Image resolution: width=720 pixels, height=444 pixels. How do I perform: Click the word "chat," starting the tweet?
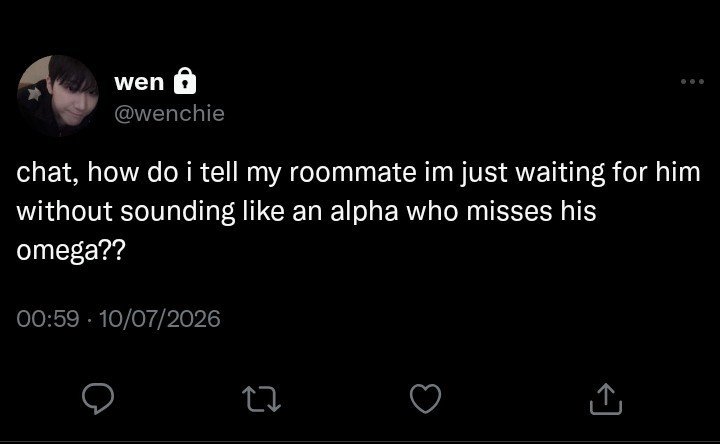tap(46, 172)
